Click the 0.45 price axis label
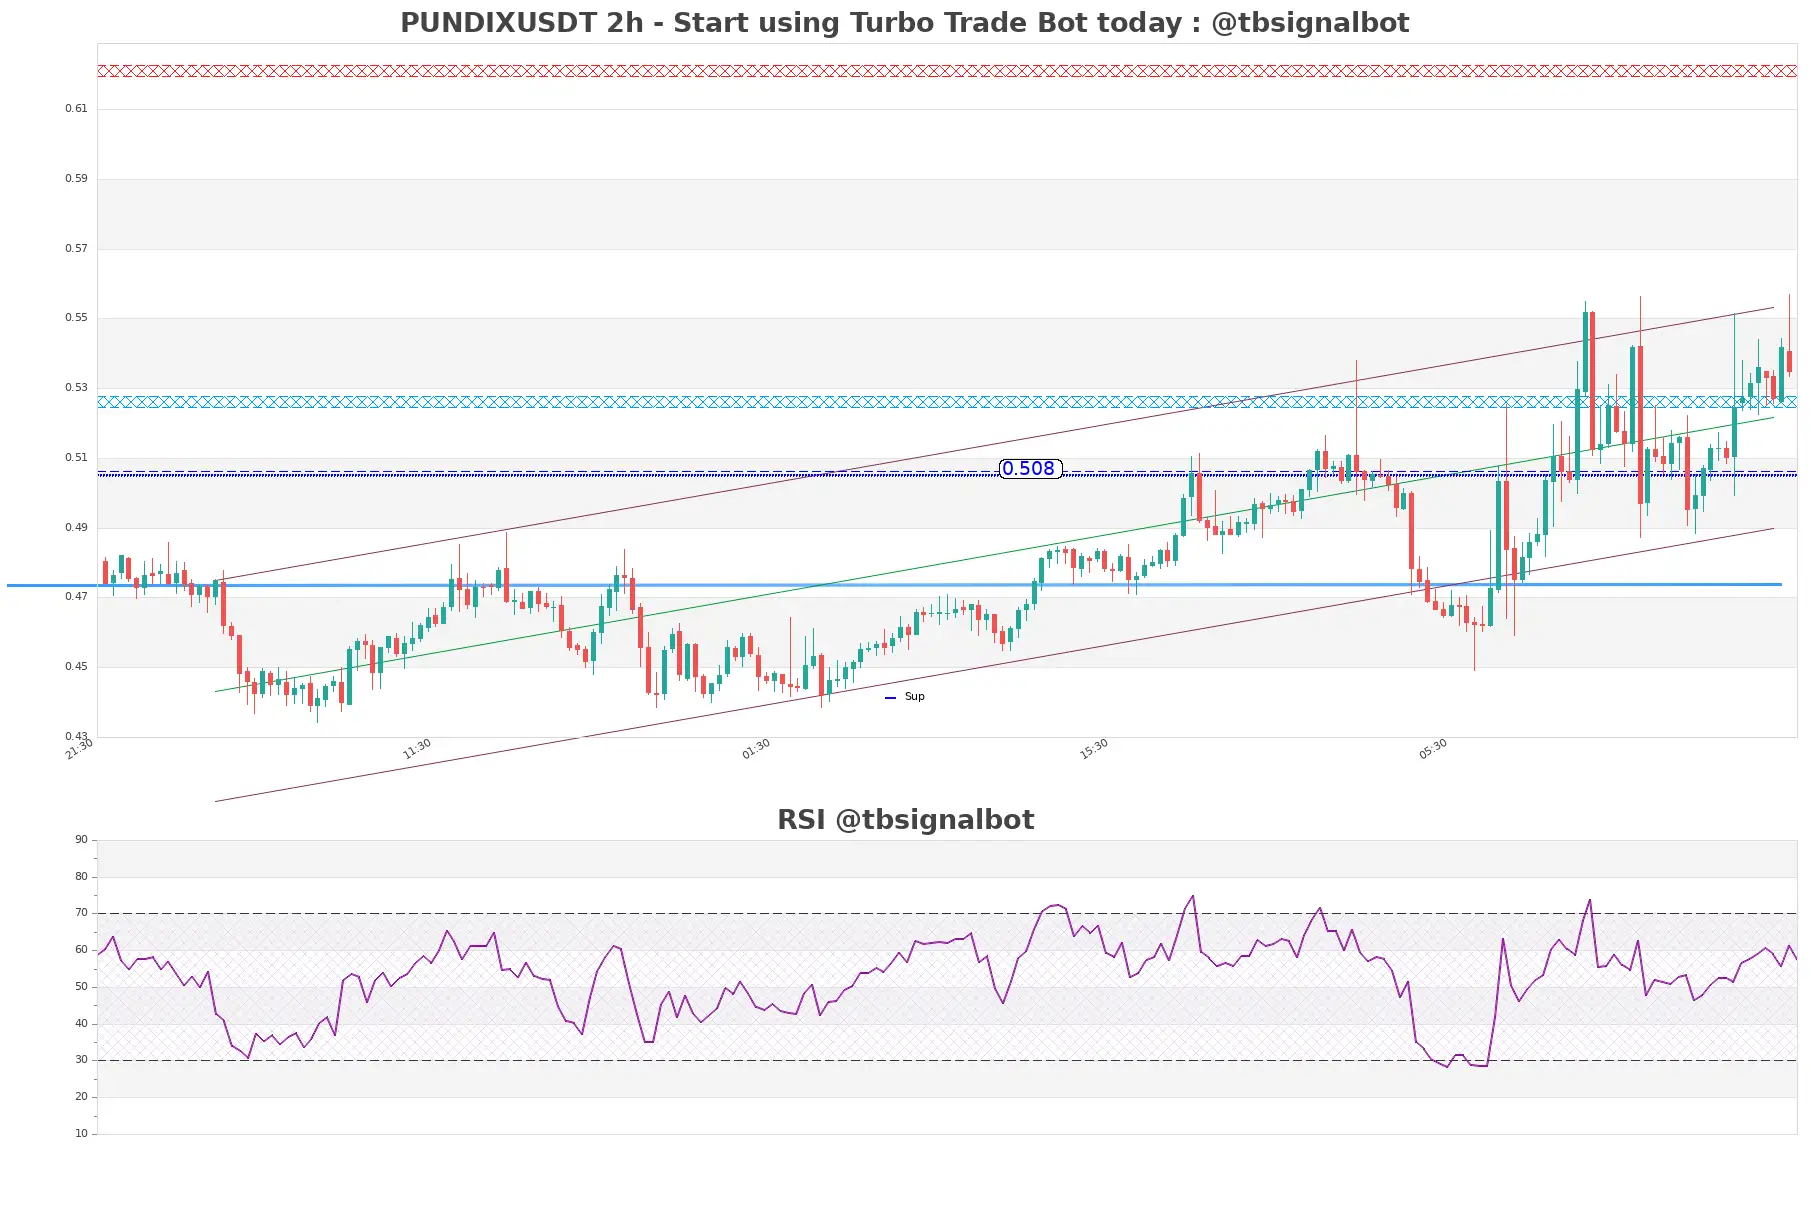 (x=76, y=667)
